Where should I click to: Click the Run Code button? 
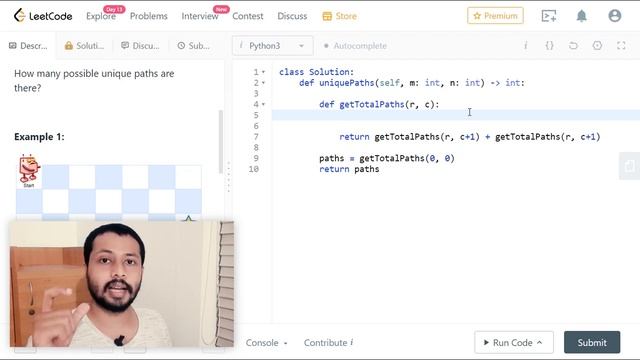[513, 342]
